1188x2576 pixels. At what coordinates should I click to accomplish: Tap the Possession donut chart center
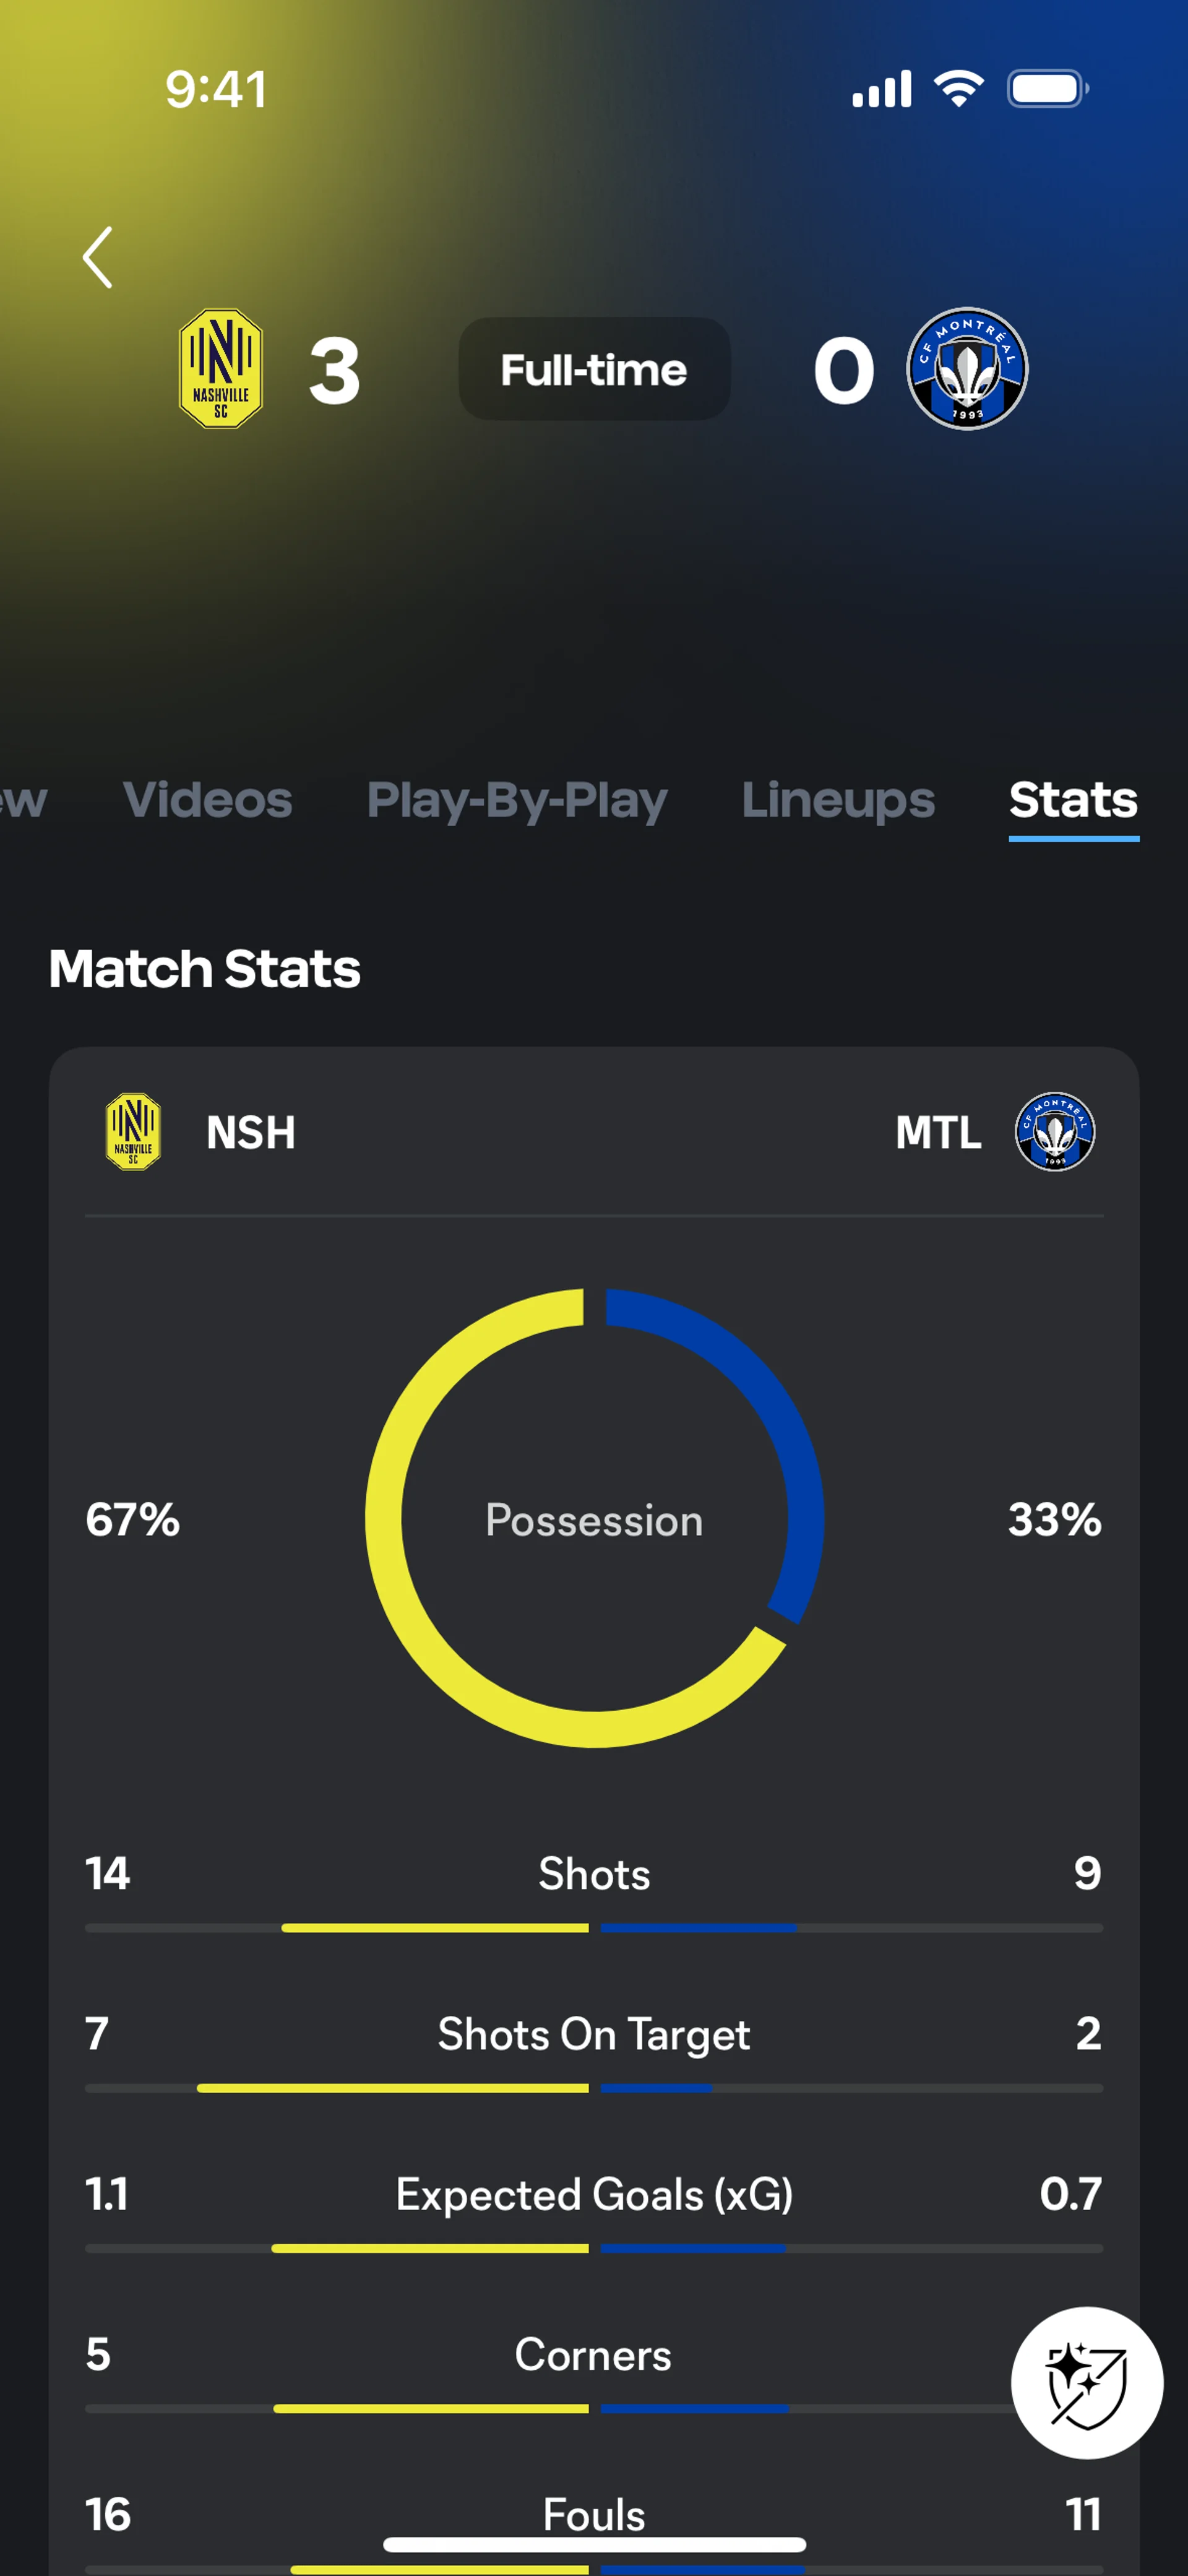tap(594, 1520)
